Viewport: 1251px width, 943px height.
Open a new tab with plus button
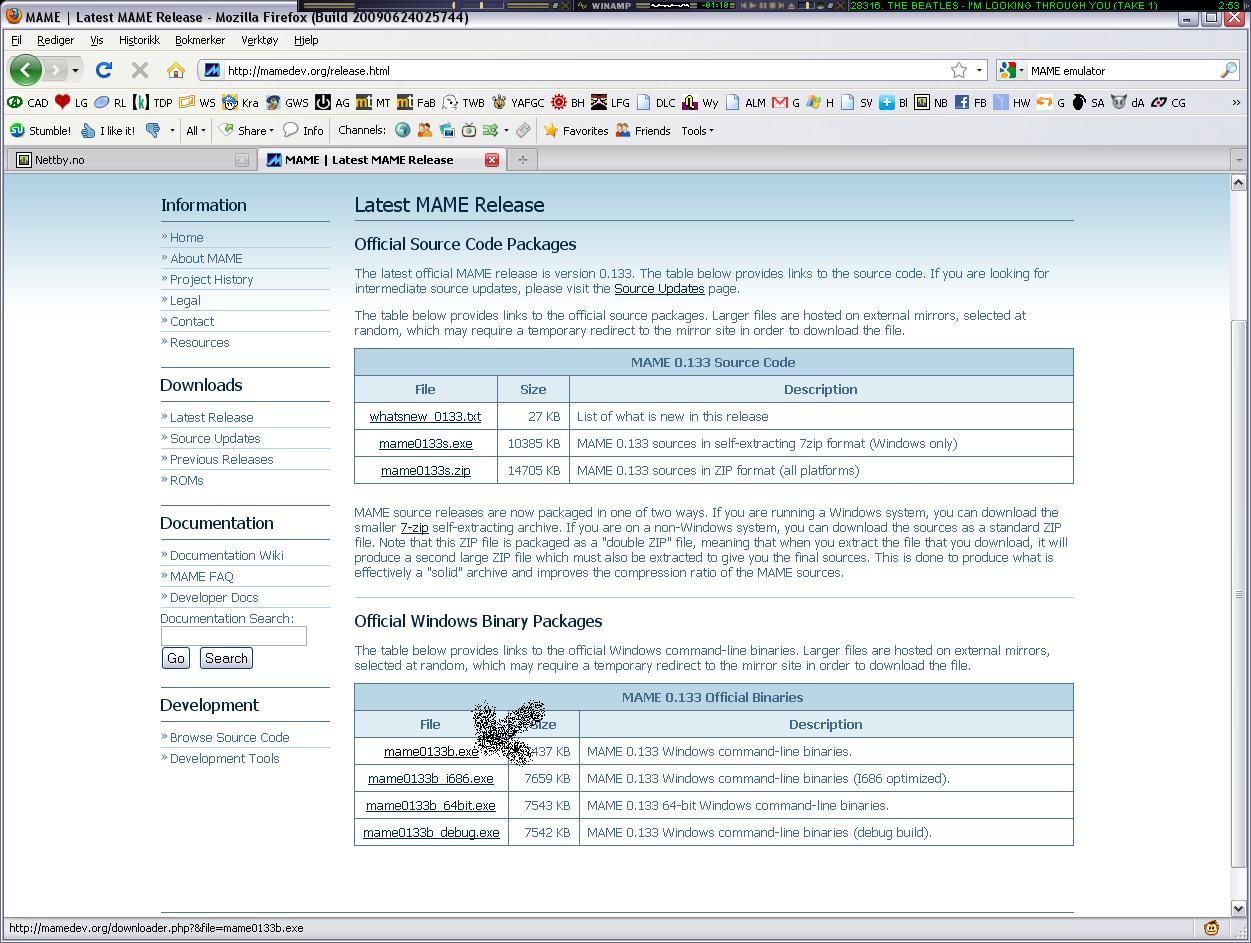click(x=522, y=160)
